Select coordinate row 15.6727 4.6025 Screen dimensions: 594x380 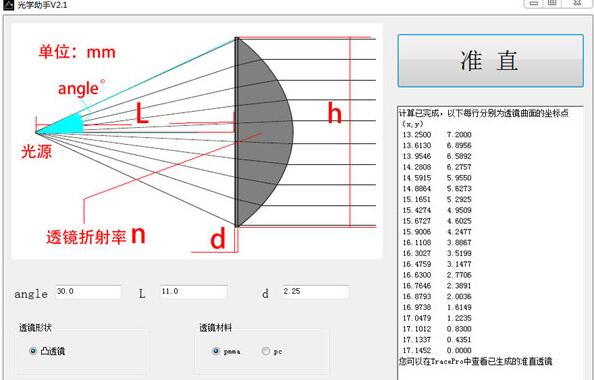coord(437,221)
